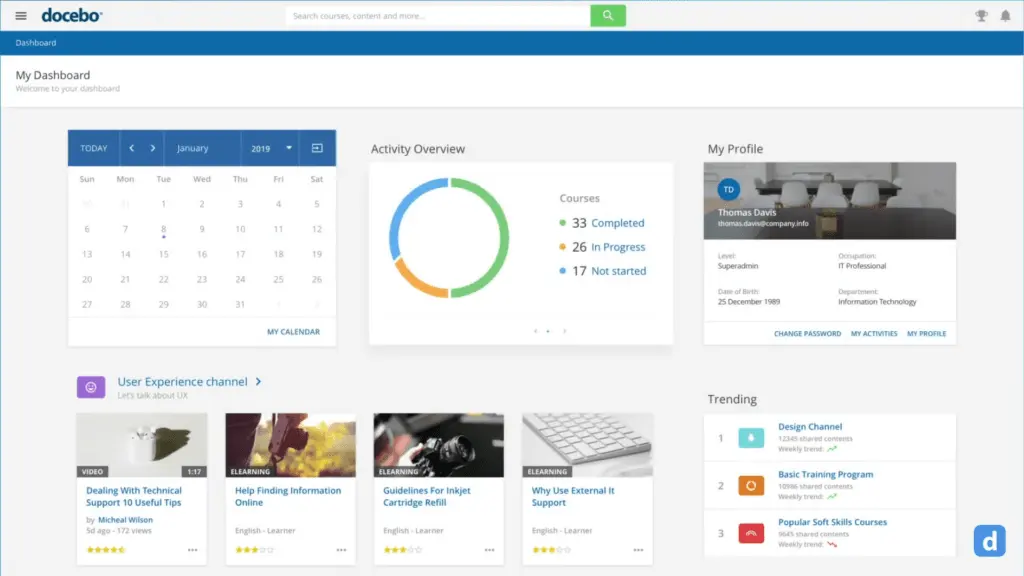The height and width of the screenshot is (576, 1024).
Task: Open the trophy gamification icon
Action: point(981,16)
